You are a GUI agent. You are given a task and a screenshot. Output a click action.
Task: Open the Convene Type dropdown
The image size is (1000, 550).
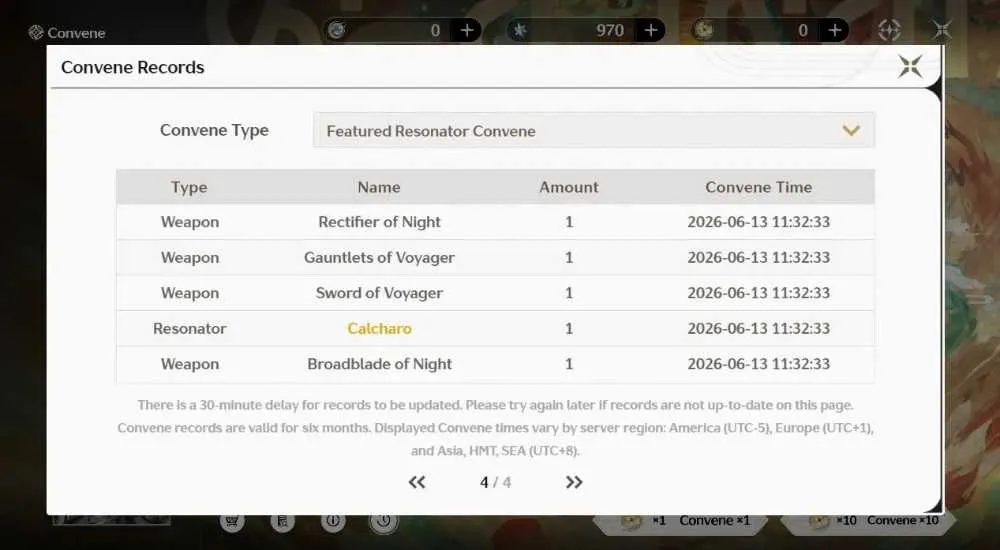594,131
